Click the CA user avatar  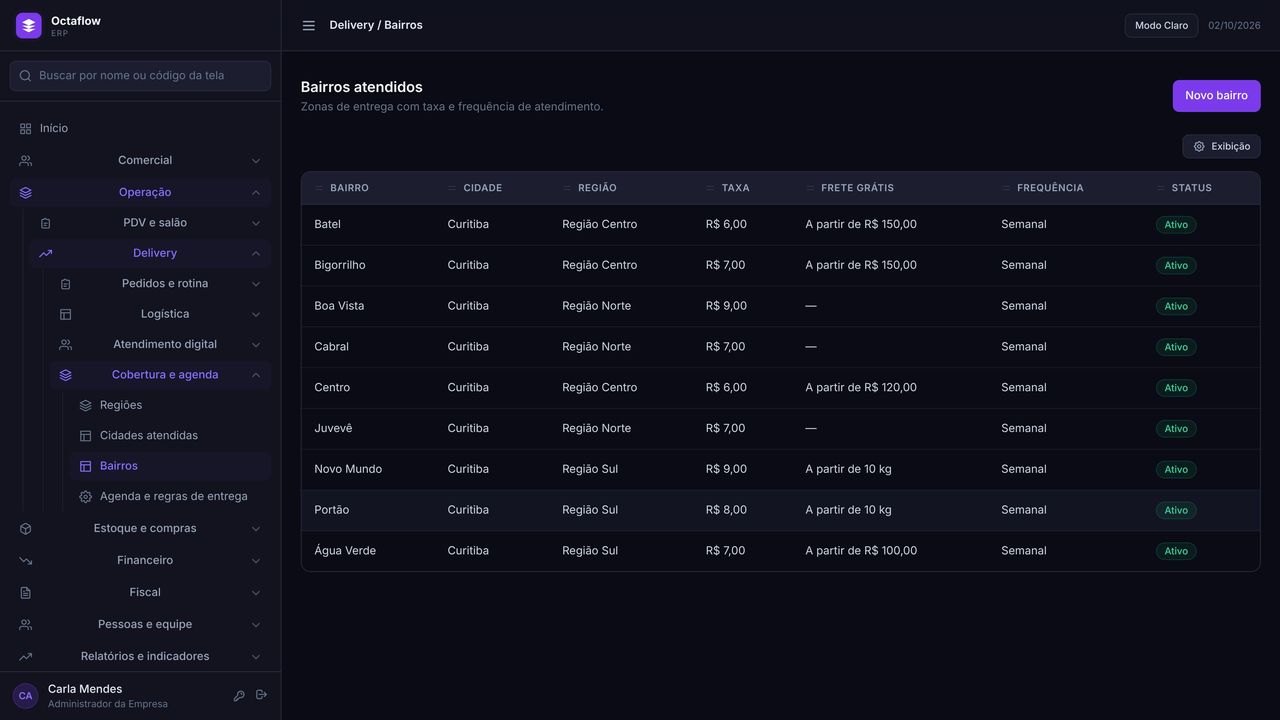pyautogui.click(x=25, y=696)
